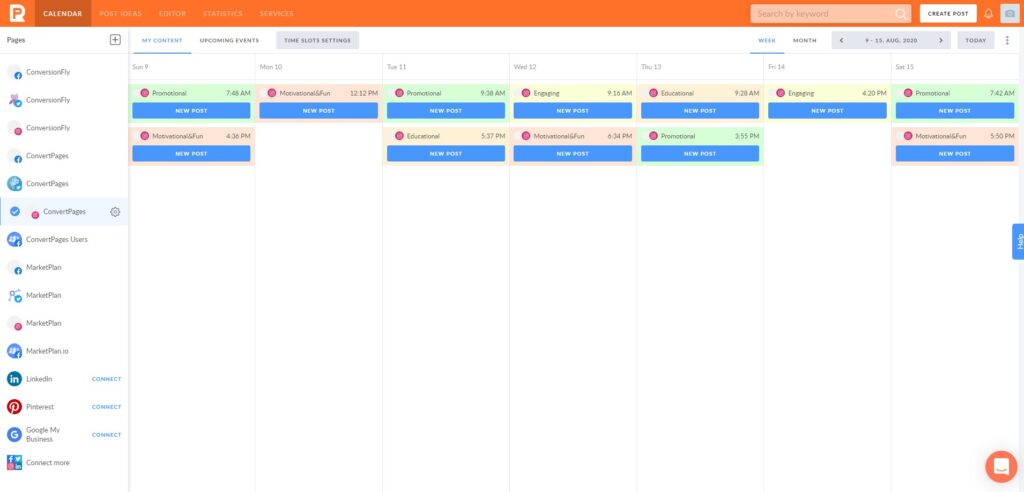Click New Post under Tuesday 5:37 PM Educational
Viewport: 1024px width, 492px height.
tap(446, 154)
